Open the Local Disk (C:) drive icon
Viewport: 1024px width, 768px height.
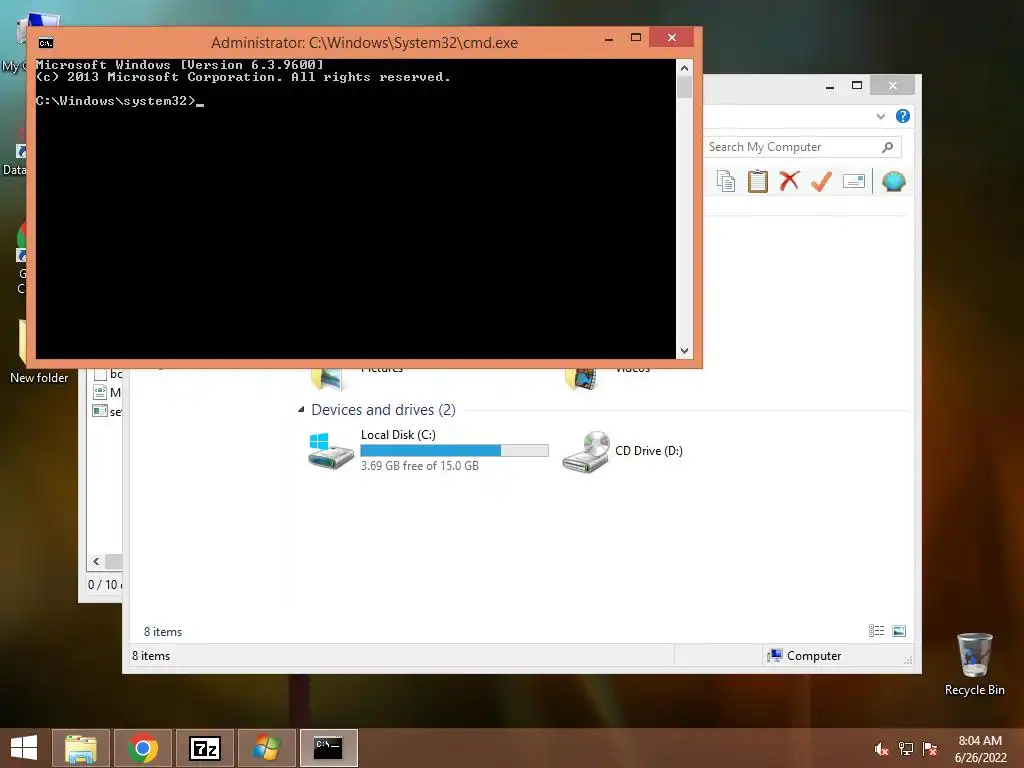330,451
